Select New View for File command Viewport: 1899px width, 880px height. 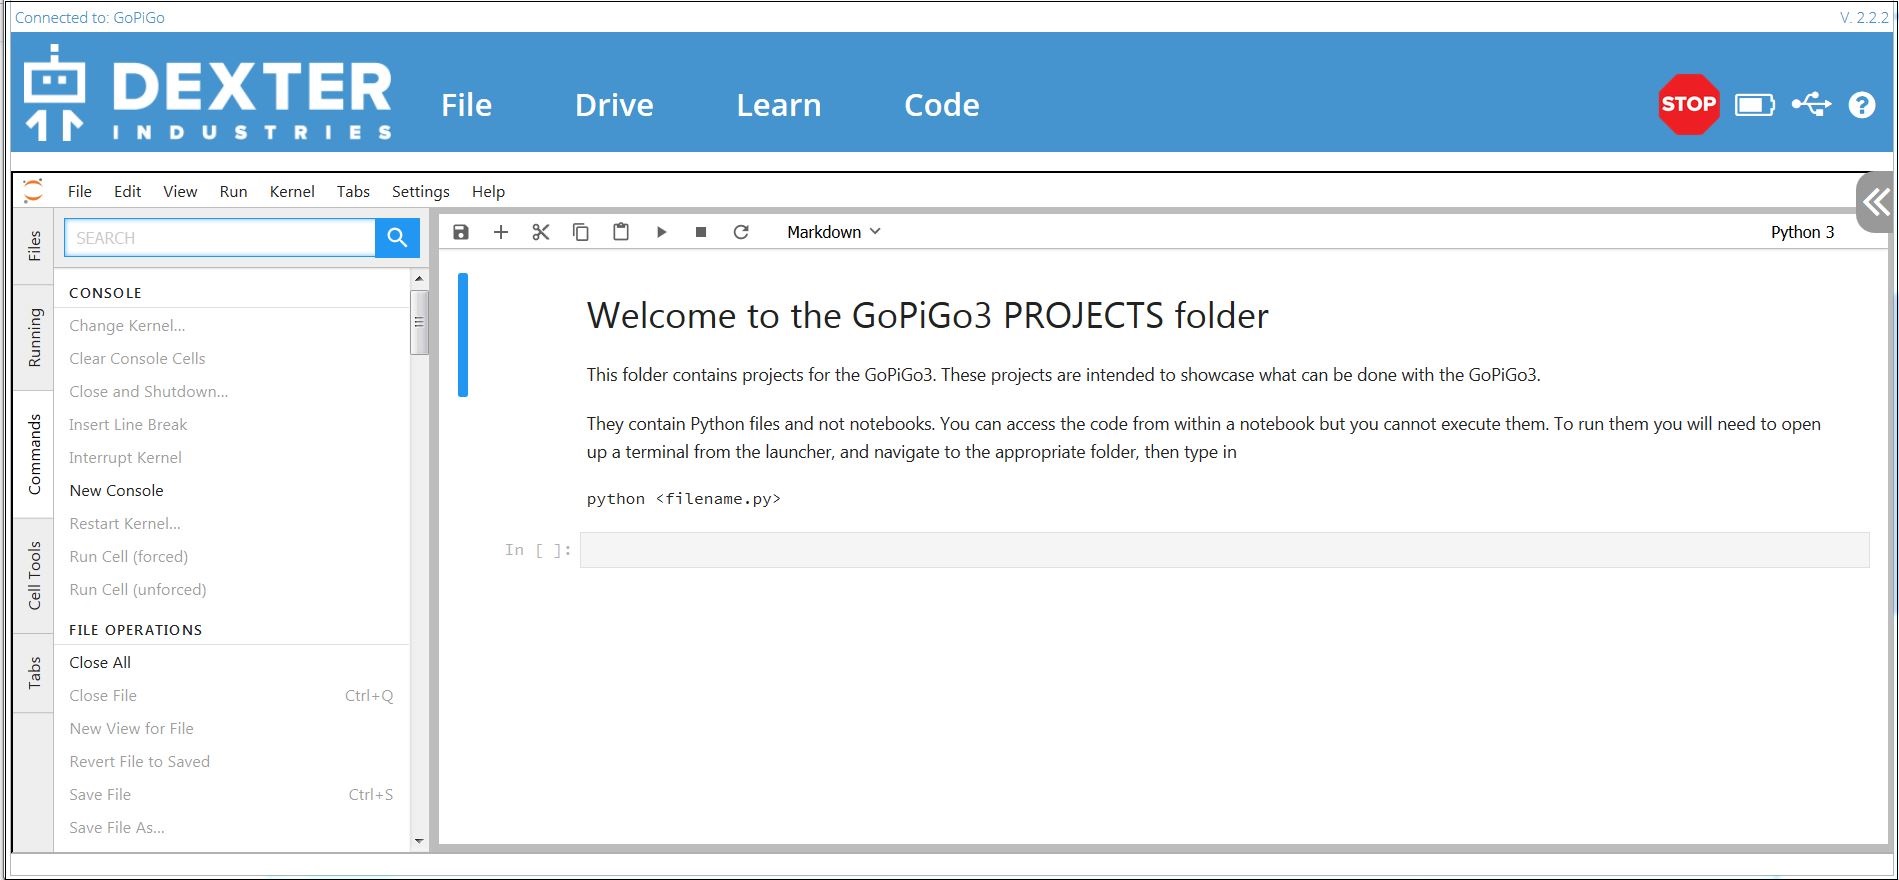coord(232,729)
